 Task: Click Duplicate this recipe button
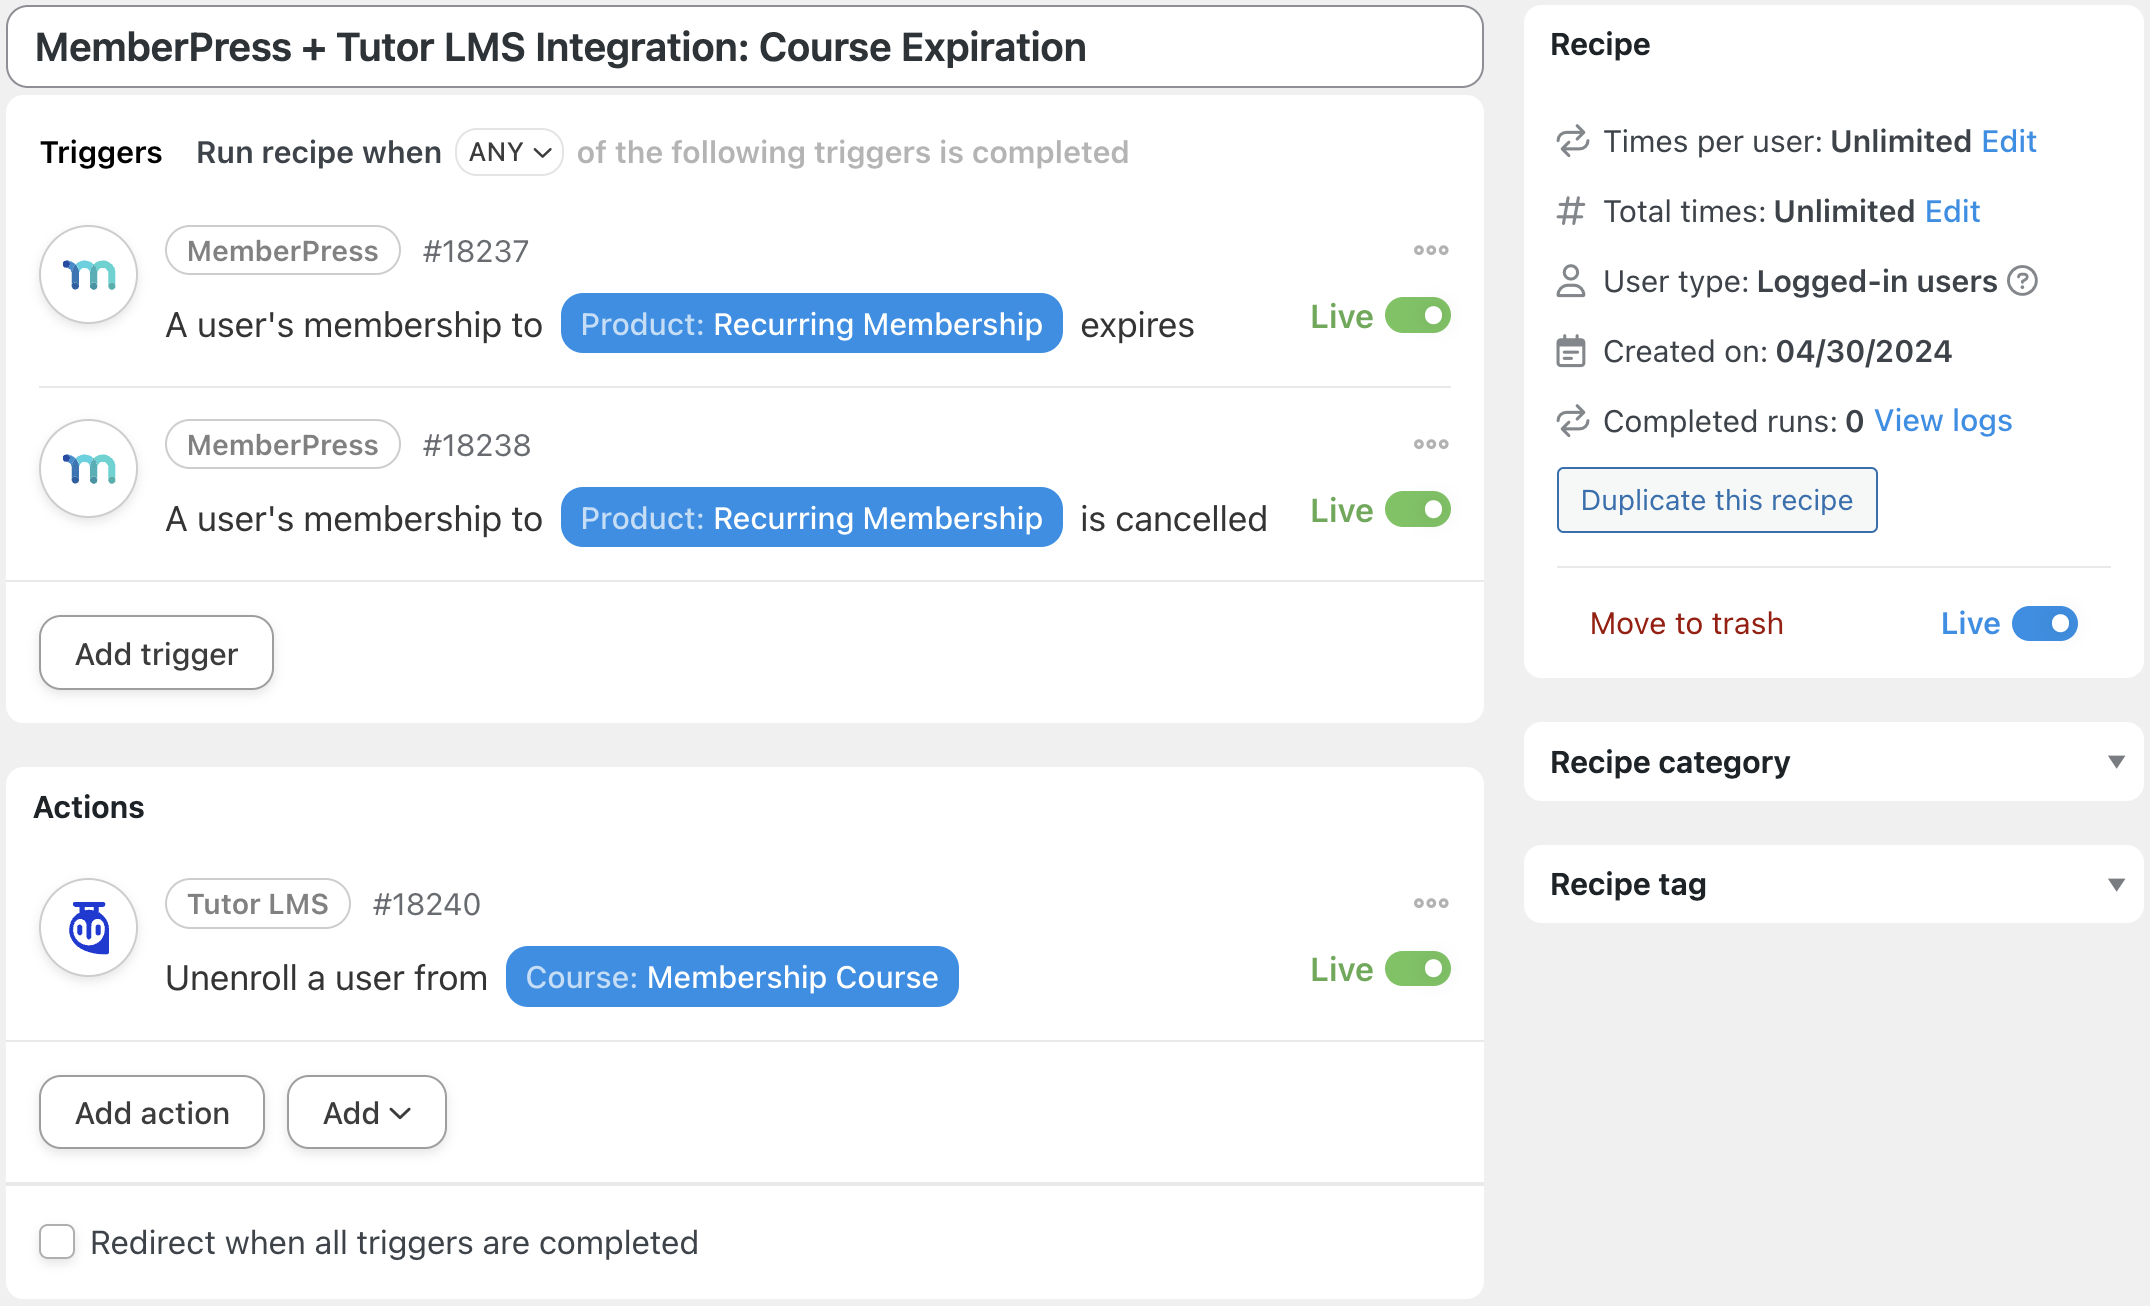(x=1716, y=500)
